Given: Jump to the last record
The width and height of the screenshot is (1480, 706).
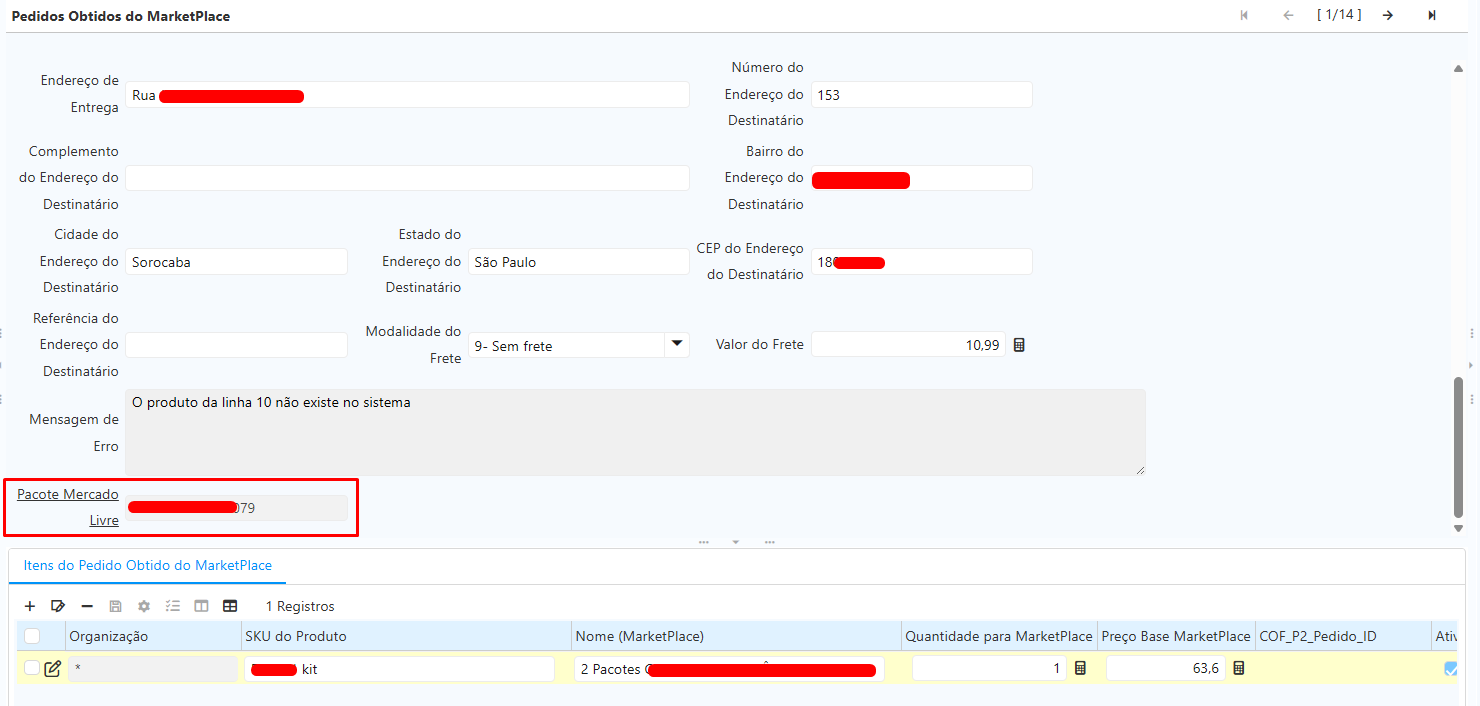Looking at the screenshot, I should click(1432, 15).
